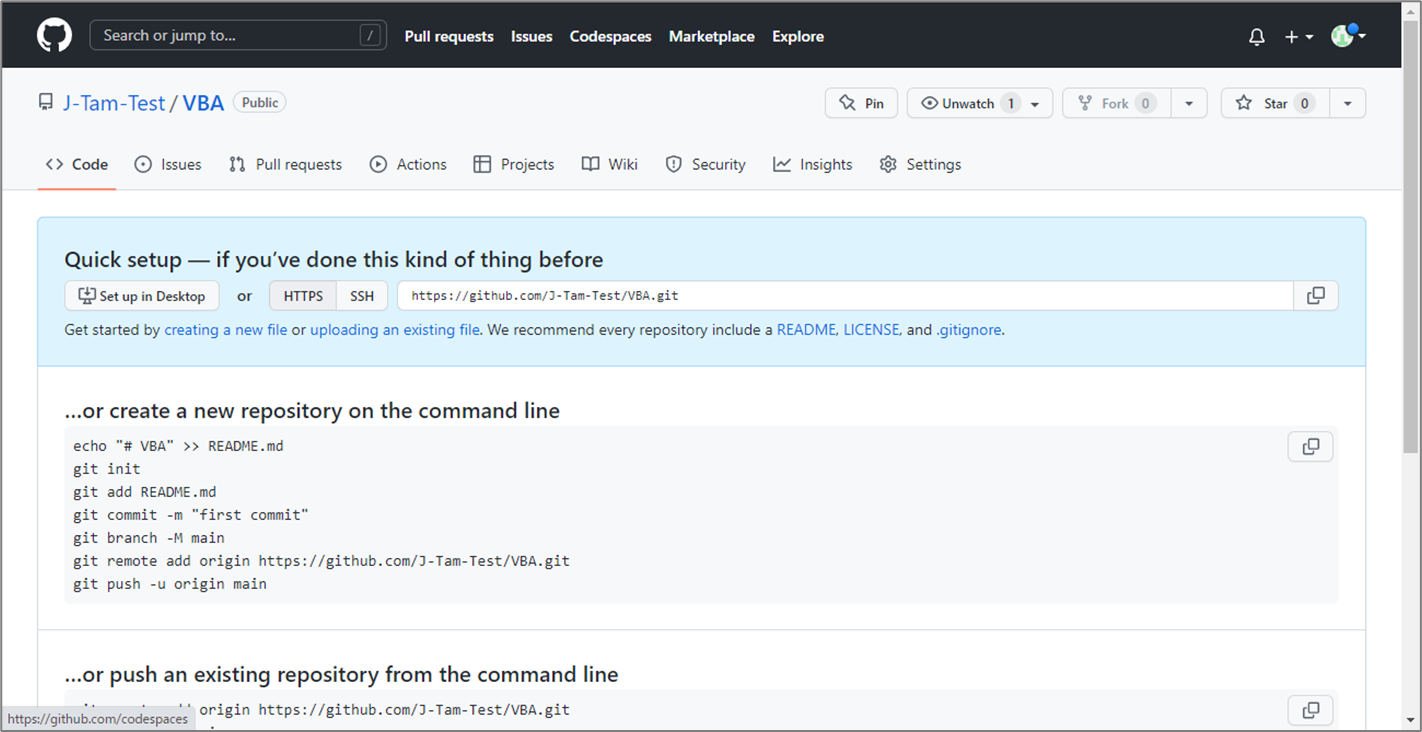Star the repository
This screenshot has width=1422, height=732.
tap(1275, 103)
